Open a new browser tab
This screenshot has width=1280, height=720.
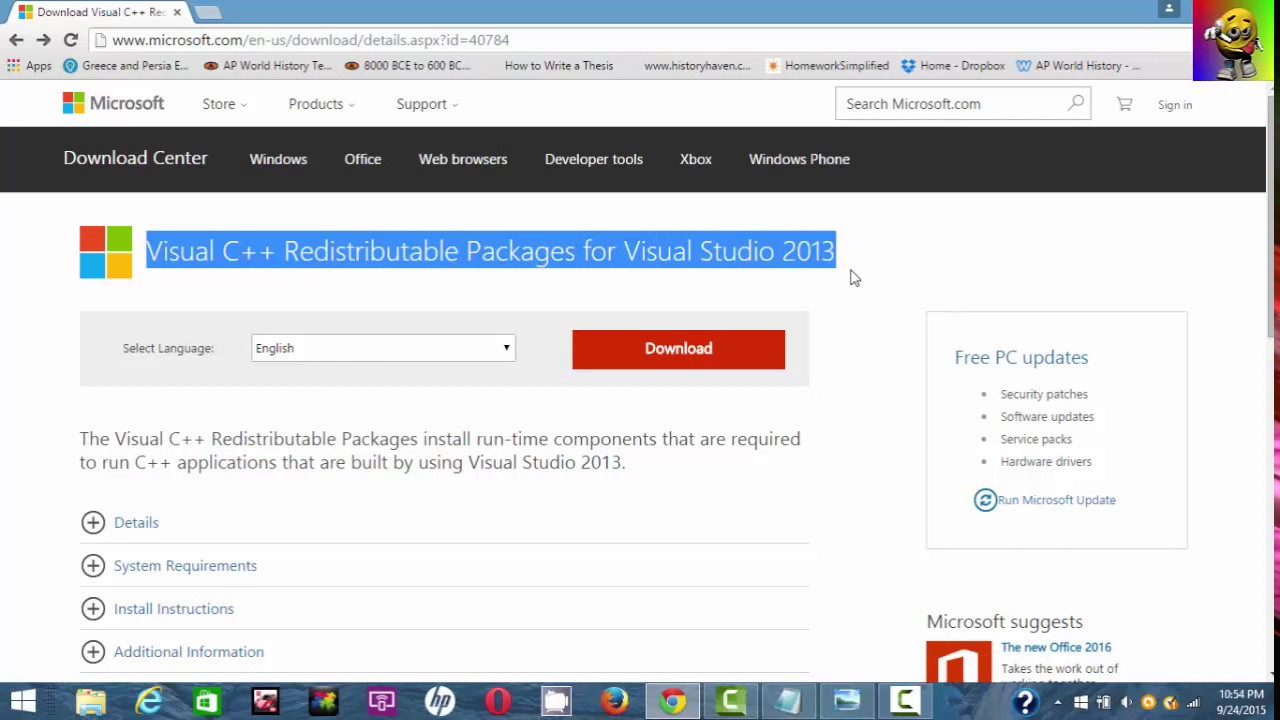(x=208, y=12)
